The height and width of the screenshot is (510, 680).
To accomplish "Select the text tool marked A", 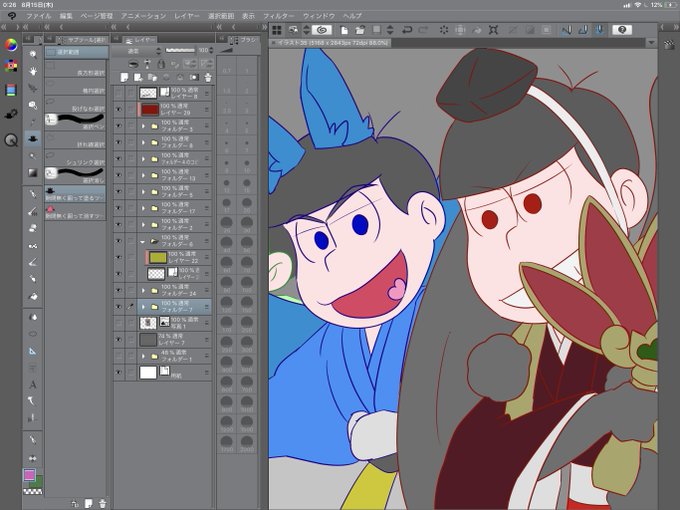I will click(x=33, y=384).
